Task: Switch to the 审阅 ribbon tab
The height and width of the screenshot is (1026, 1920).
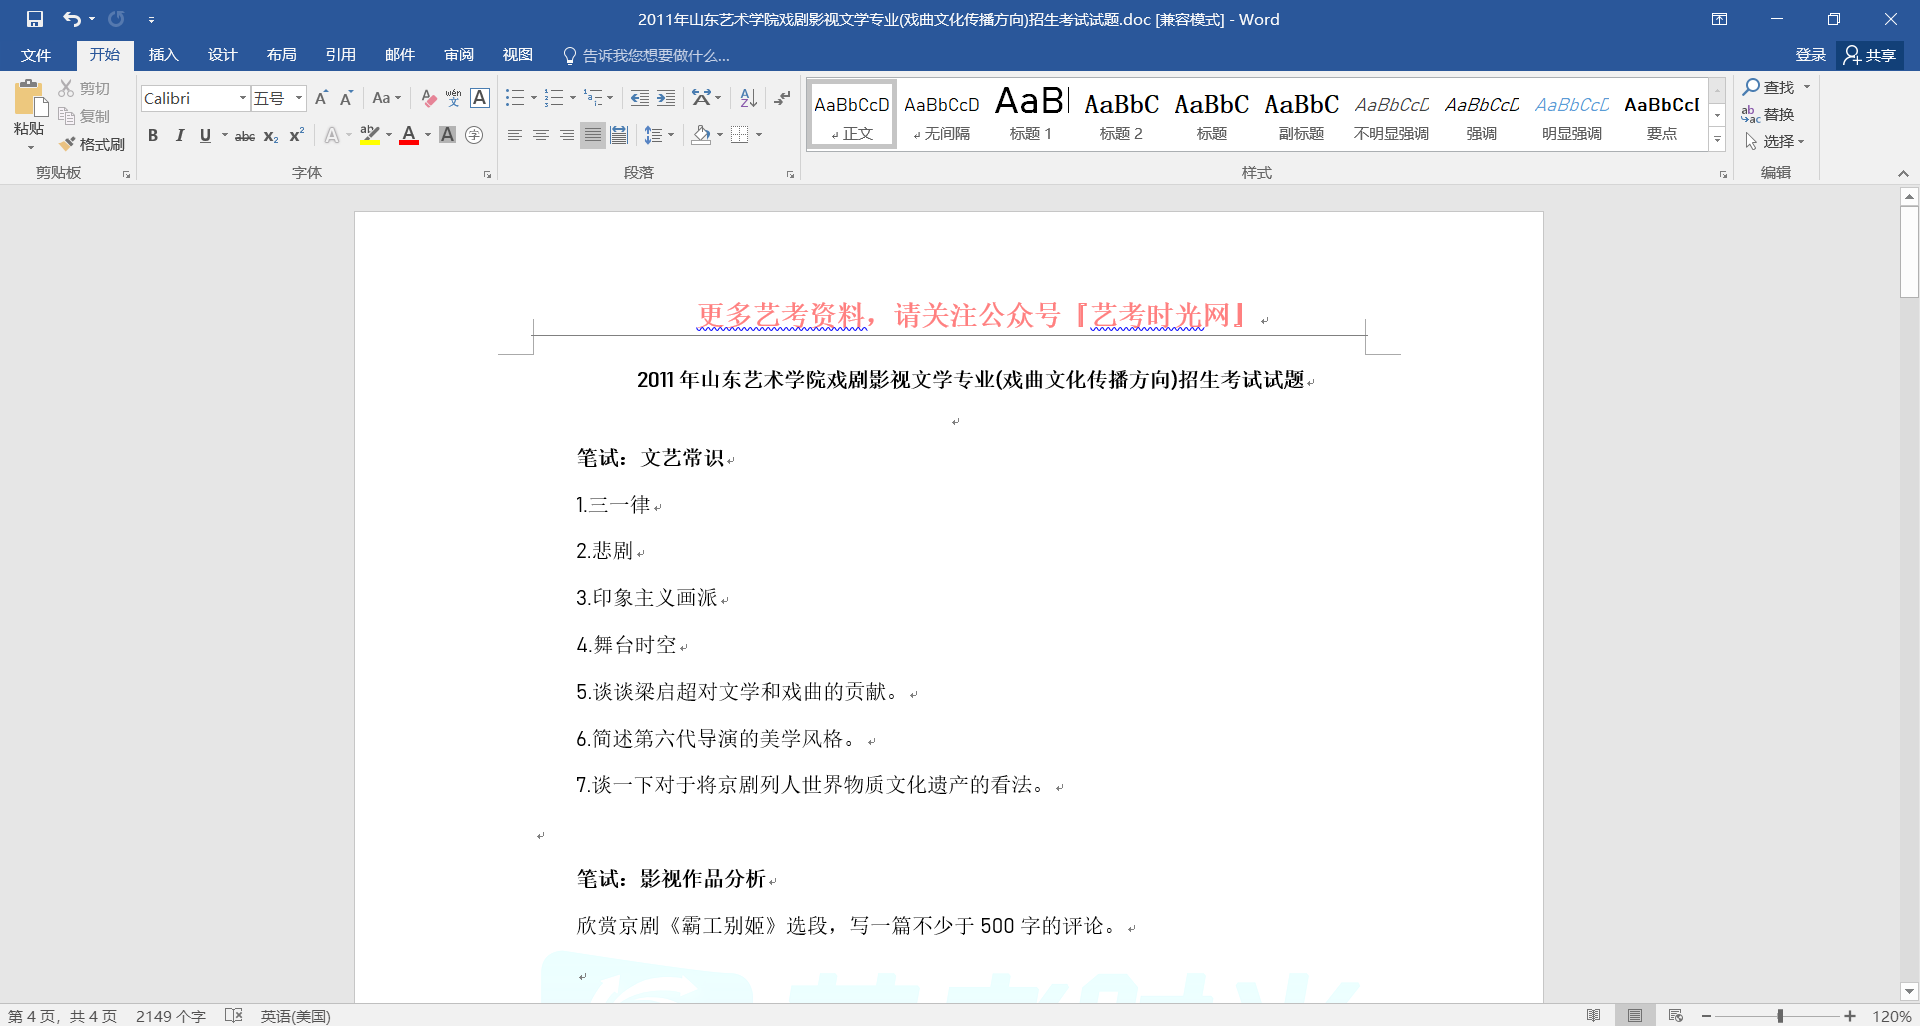Action: [459, 55]
